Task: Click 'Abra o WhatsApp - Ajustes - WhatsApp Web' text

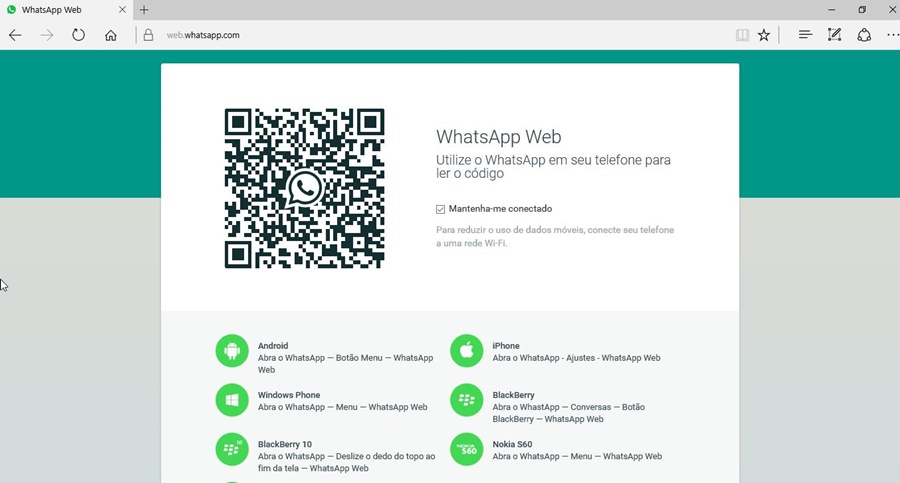Action: (x=576, y=358)
